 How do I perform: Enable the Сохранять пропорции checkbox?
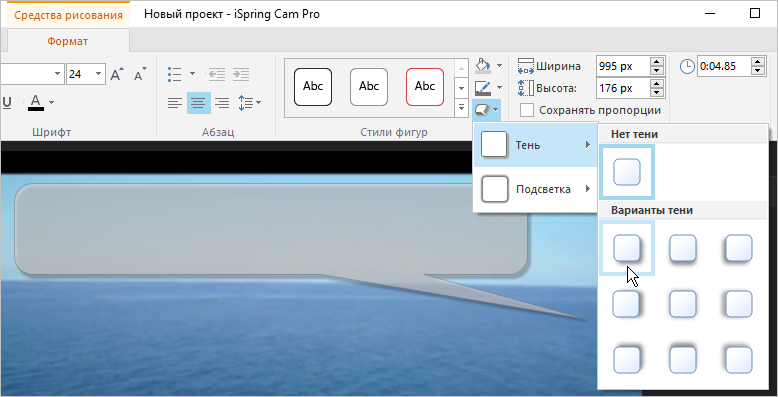[527, 110]
